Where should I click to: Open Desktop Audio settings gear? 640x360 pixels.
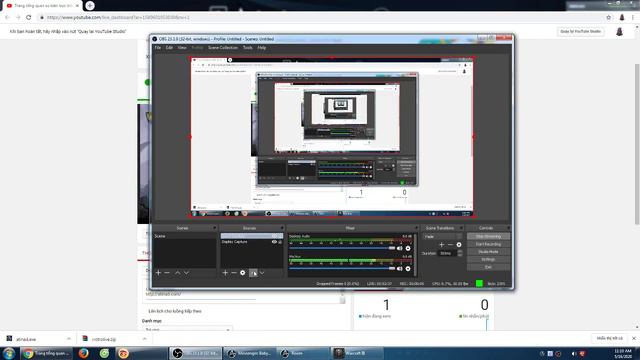408,248
